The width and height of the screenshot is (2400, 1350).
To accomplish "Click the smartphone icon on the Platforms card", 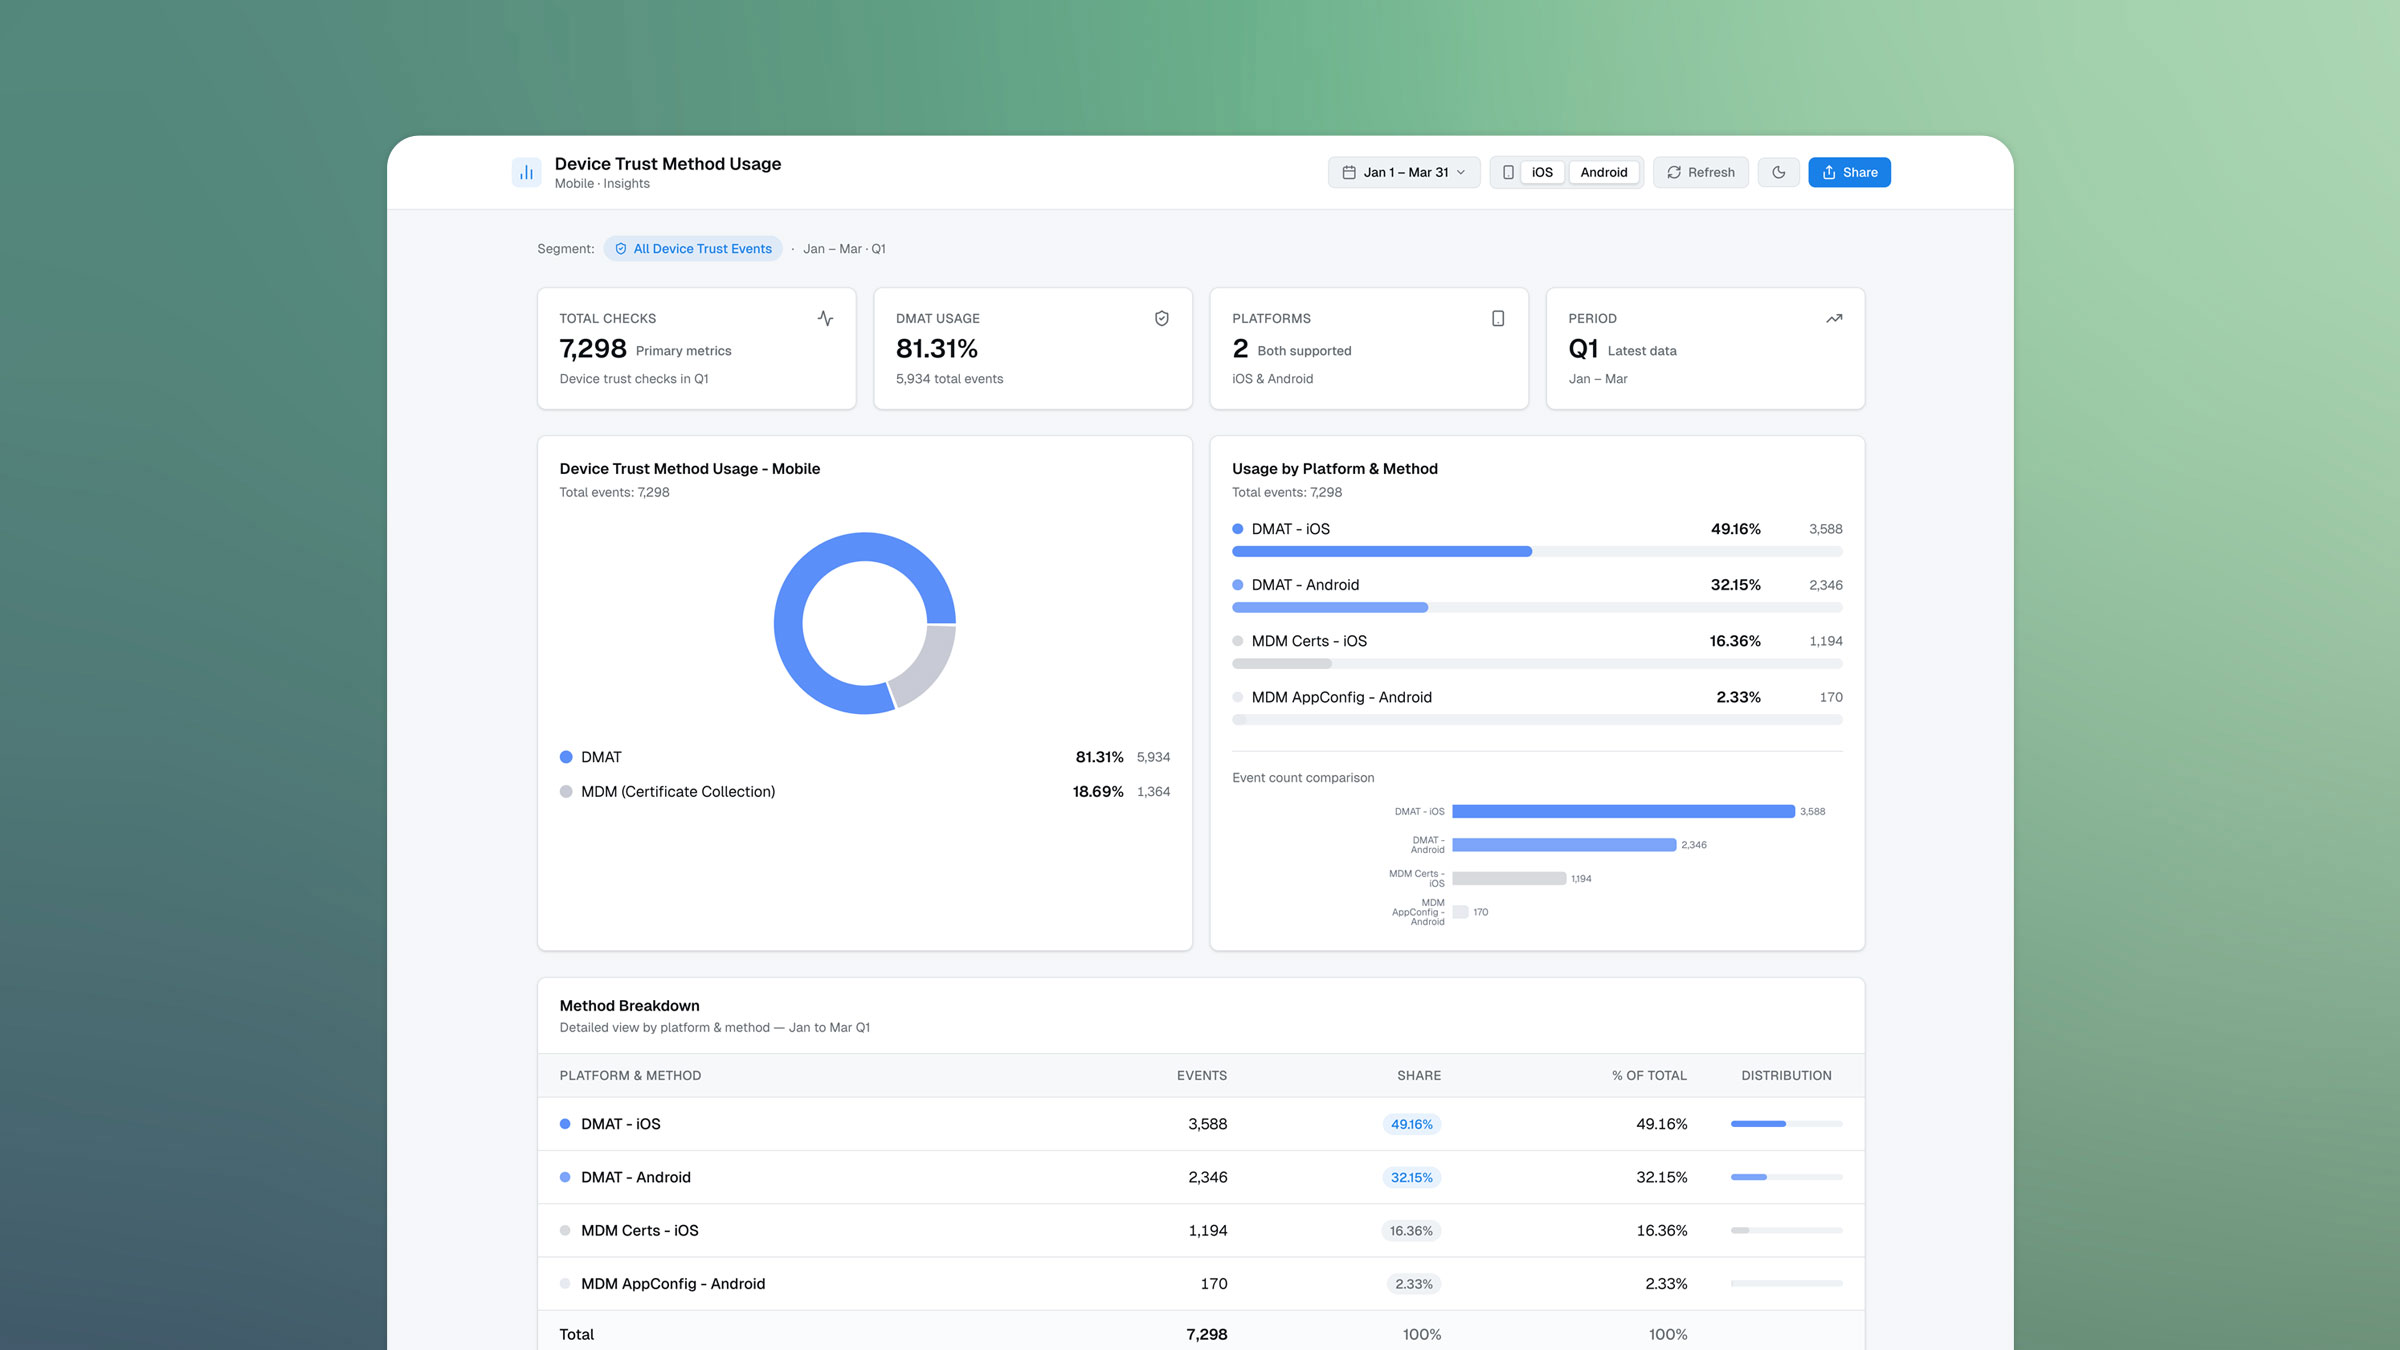I will tap(1497, 317).
